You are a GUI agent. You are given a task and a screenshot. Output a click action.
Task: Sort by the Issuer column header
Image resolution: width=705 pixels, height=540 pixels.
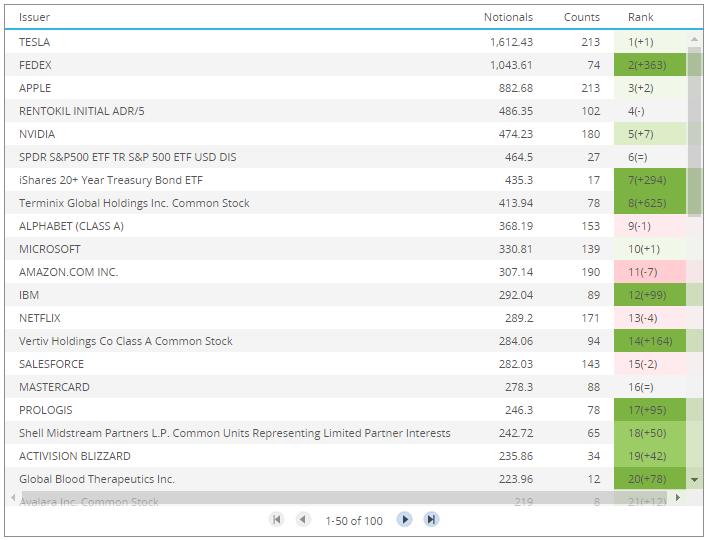click(x=34, y=17)
